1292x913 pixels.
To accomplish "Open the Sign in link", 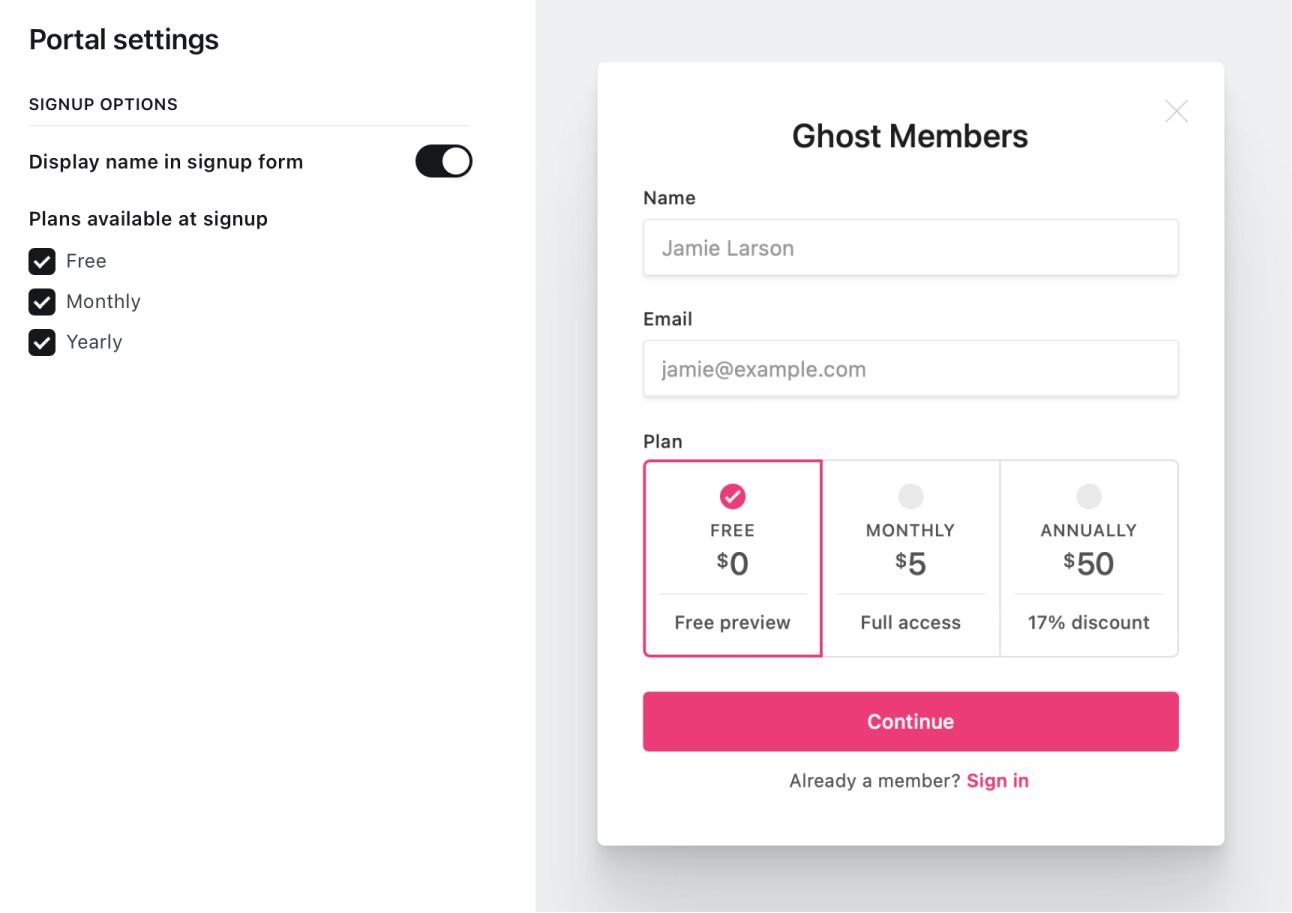I will click(998, 781).
